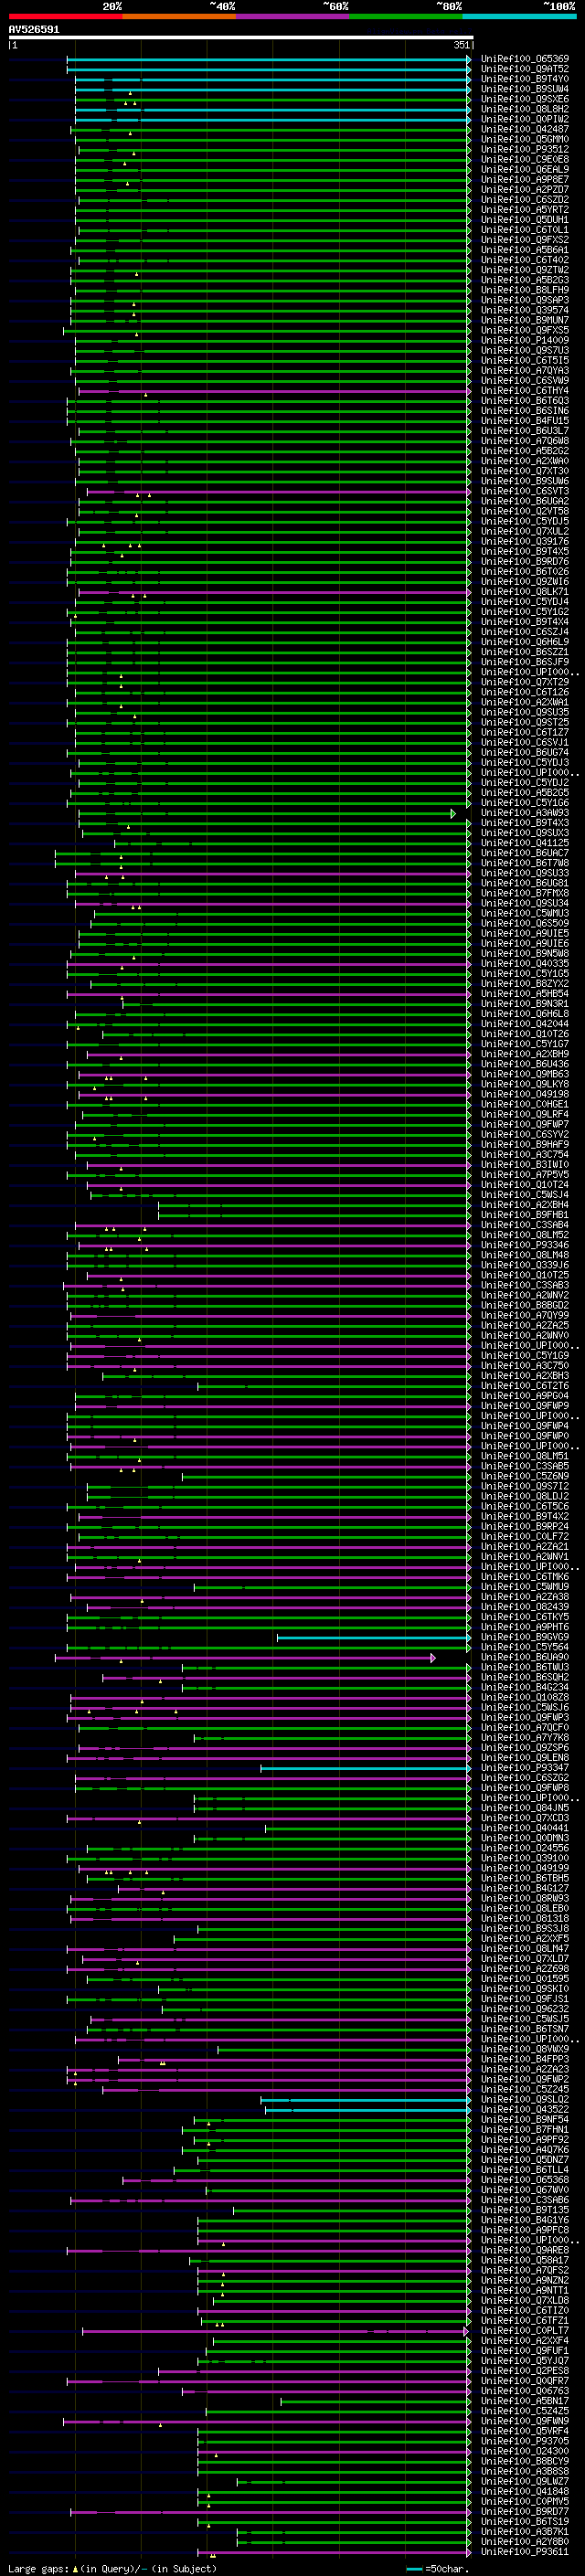
Task: Select the UniRef100_Q5GMM0 label
Action: point(524,139)
